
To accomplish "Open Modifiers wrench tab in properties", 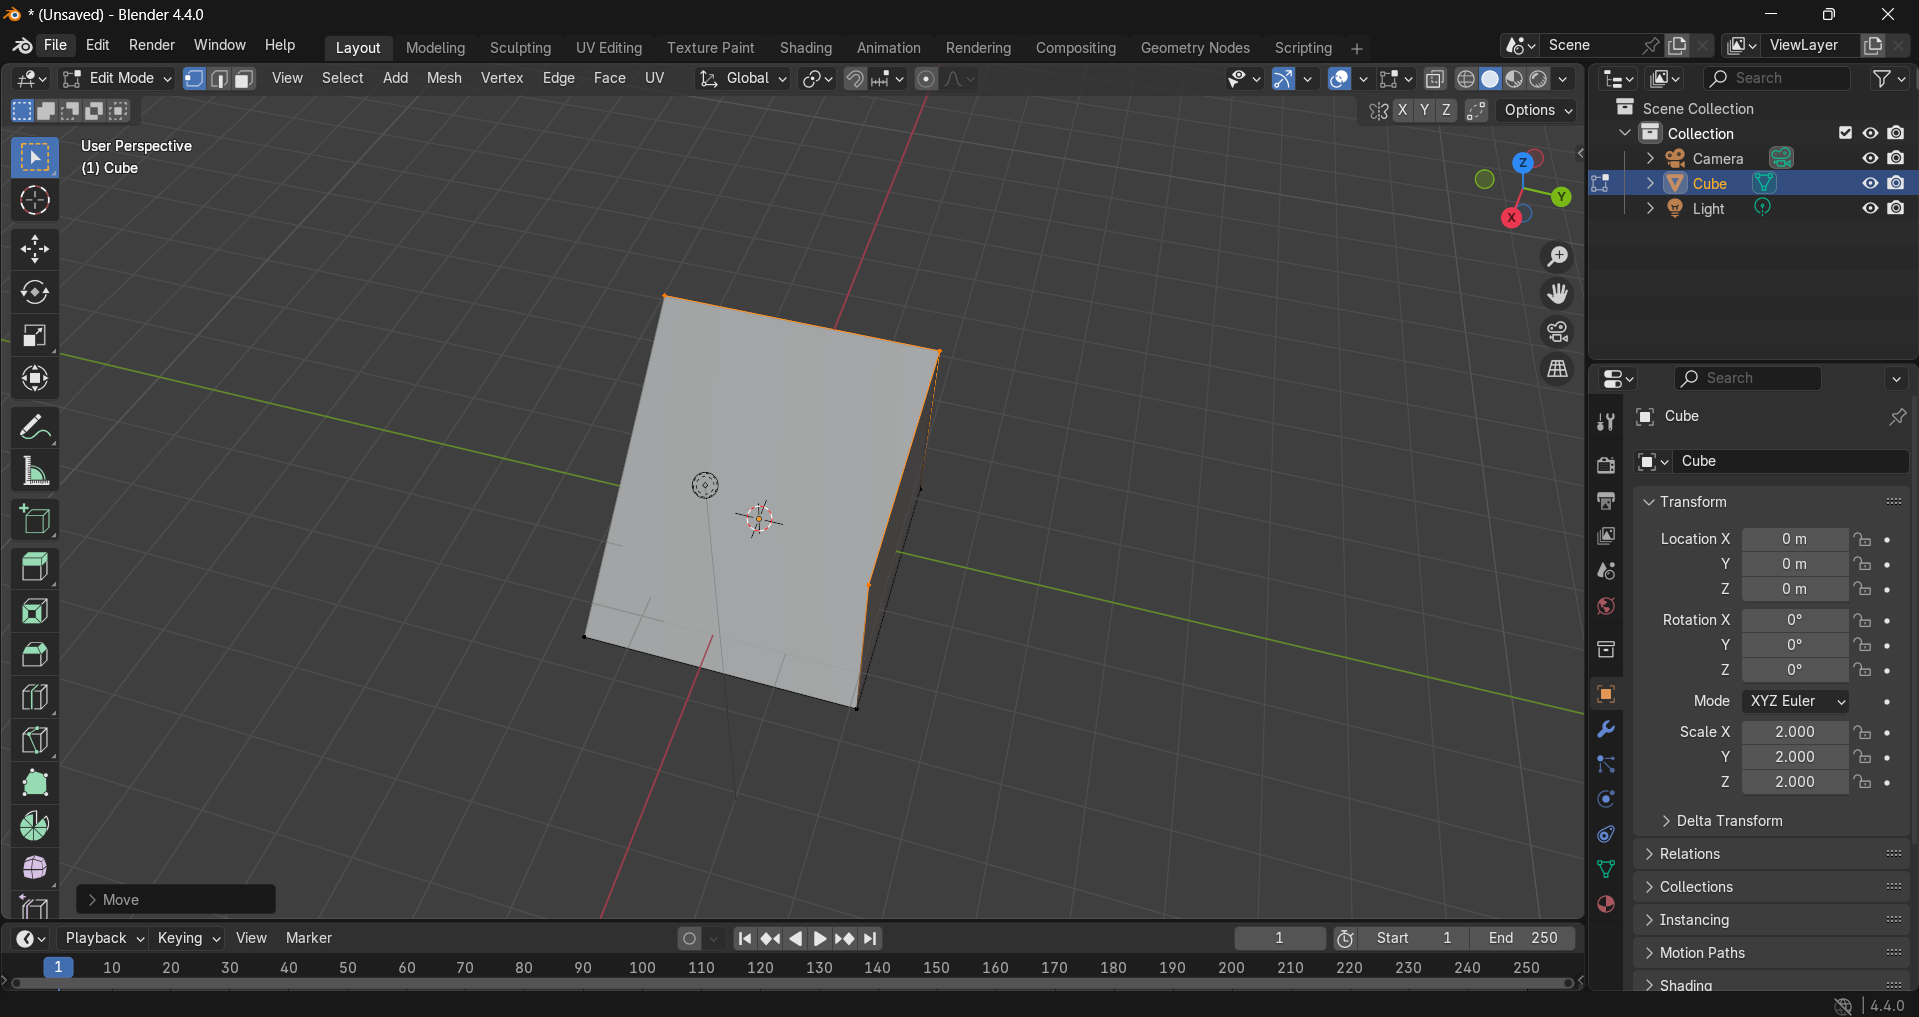I will (1606, 729).
